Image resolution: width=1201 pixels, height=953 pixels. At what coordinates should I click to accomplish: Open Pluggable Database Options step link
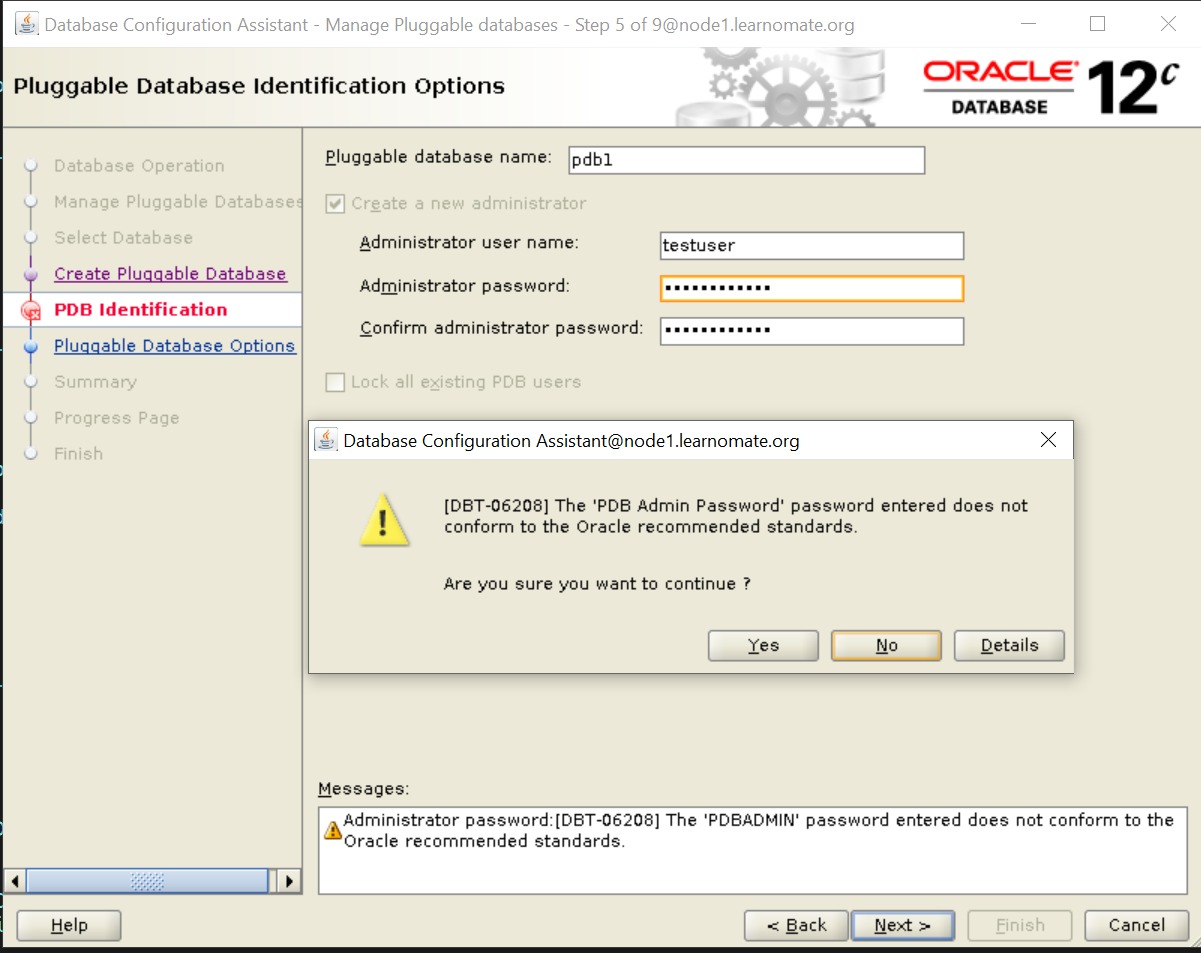point(174,346)
